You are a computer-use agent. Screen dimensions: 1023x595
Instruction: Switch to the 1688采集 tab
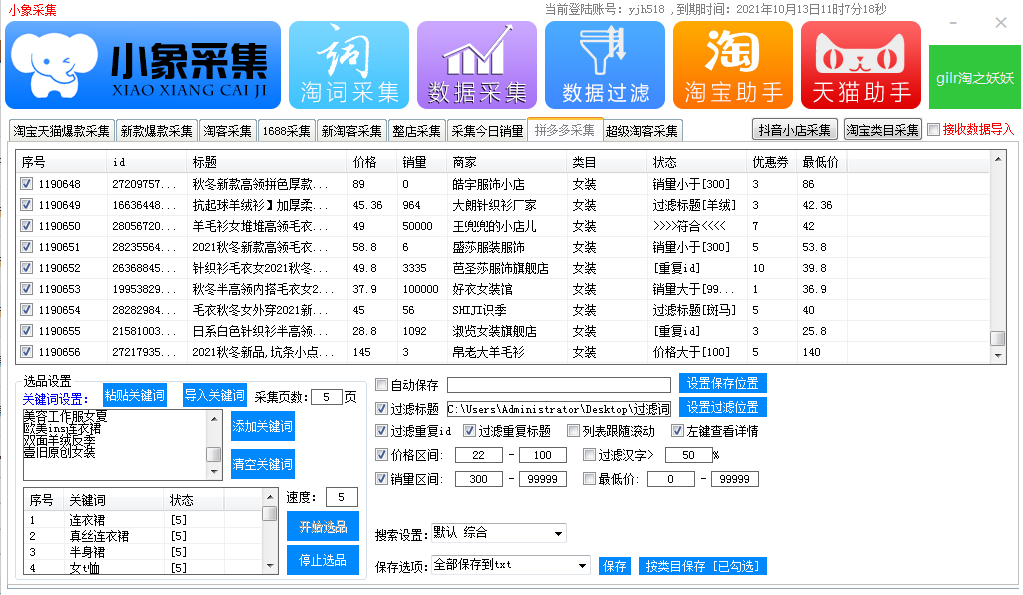[286, 130]
